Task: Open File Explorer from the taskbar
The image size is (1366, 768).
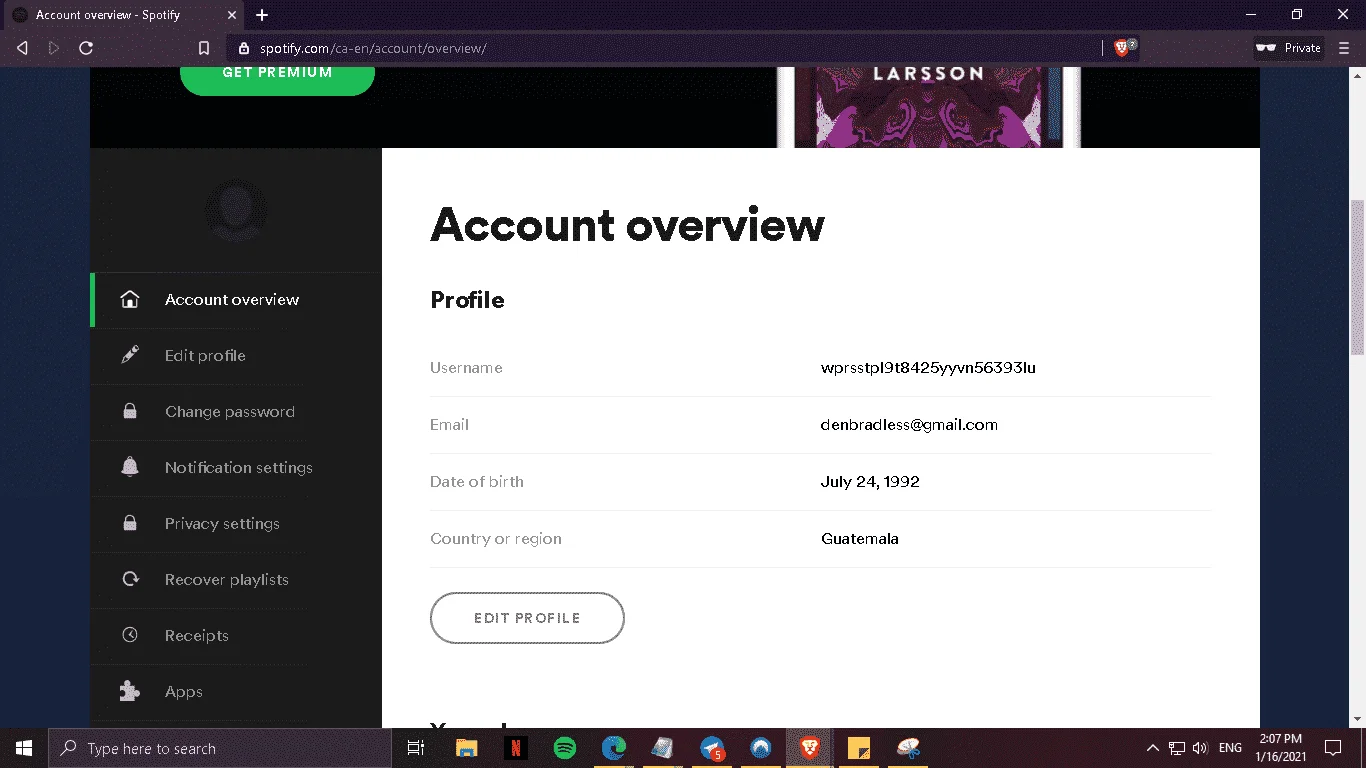Action: pos(467,748)
